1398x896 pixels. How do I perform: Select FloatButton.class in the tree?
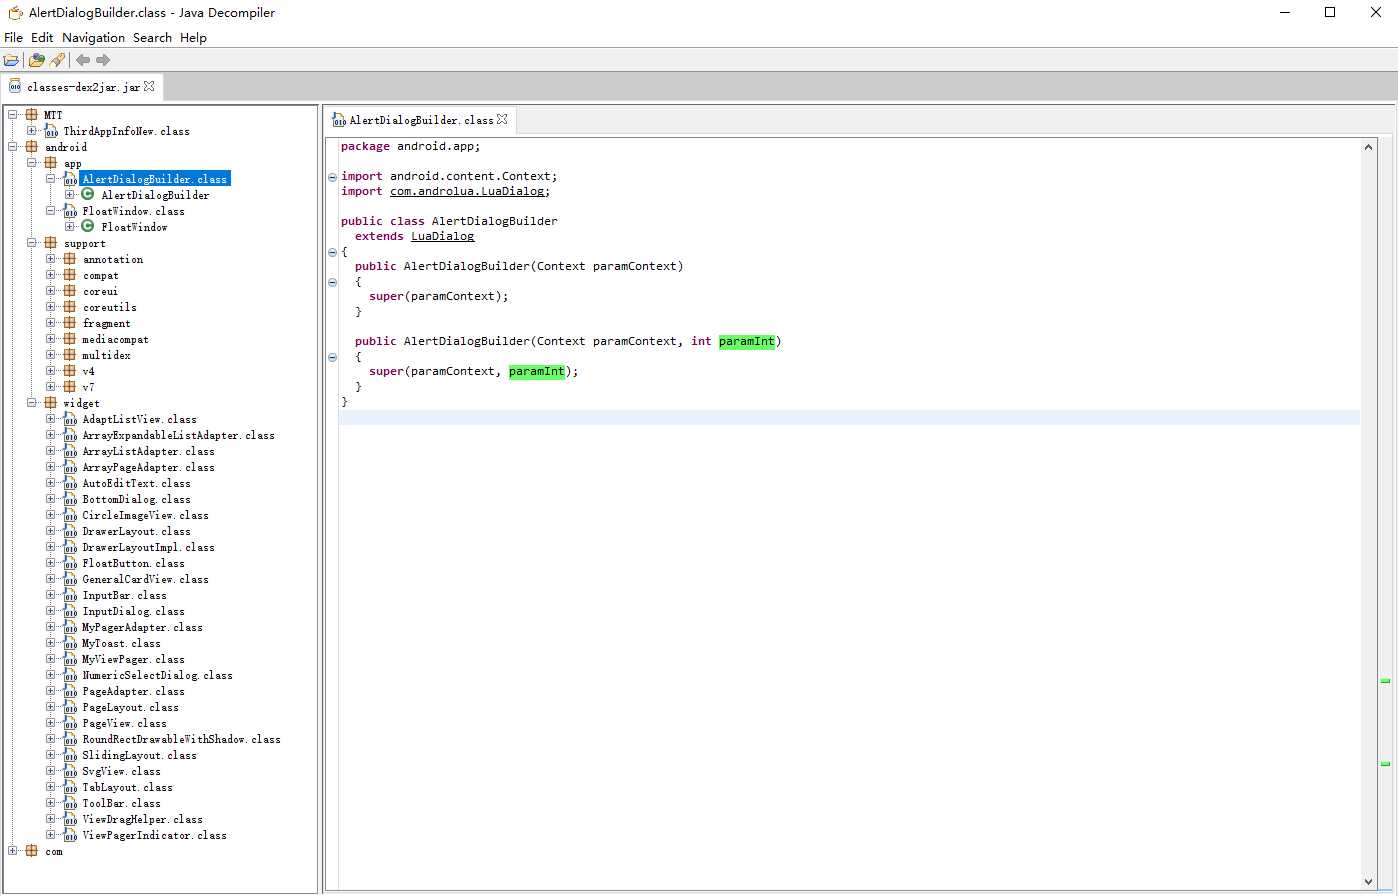133,563
